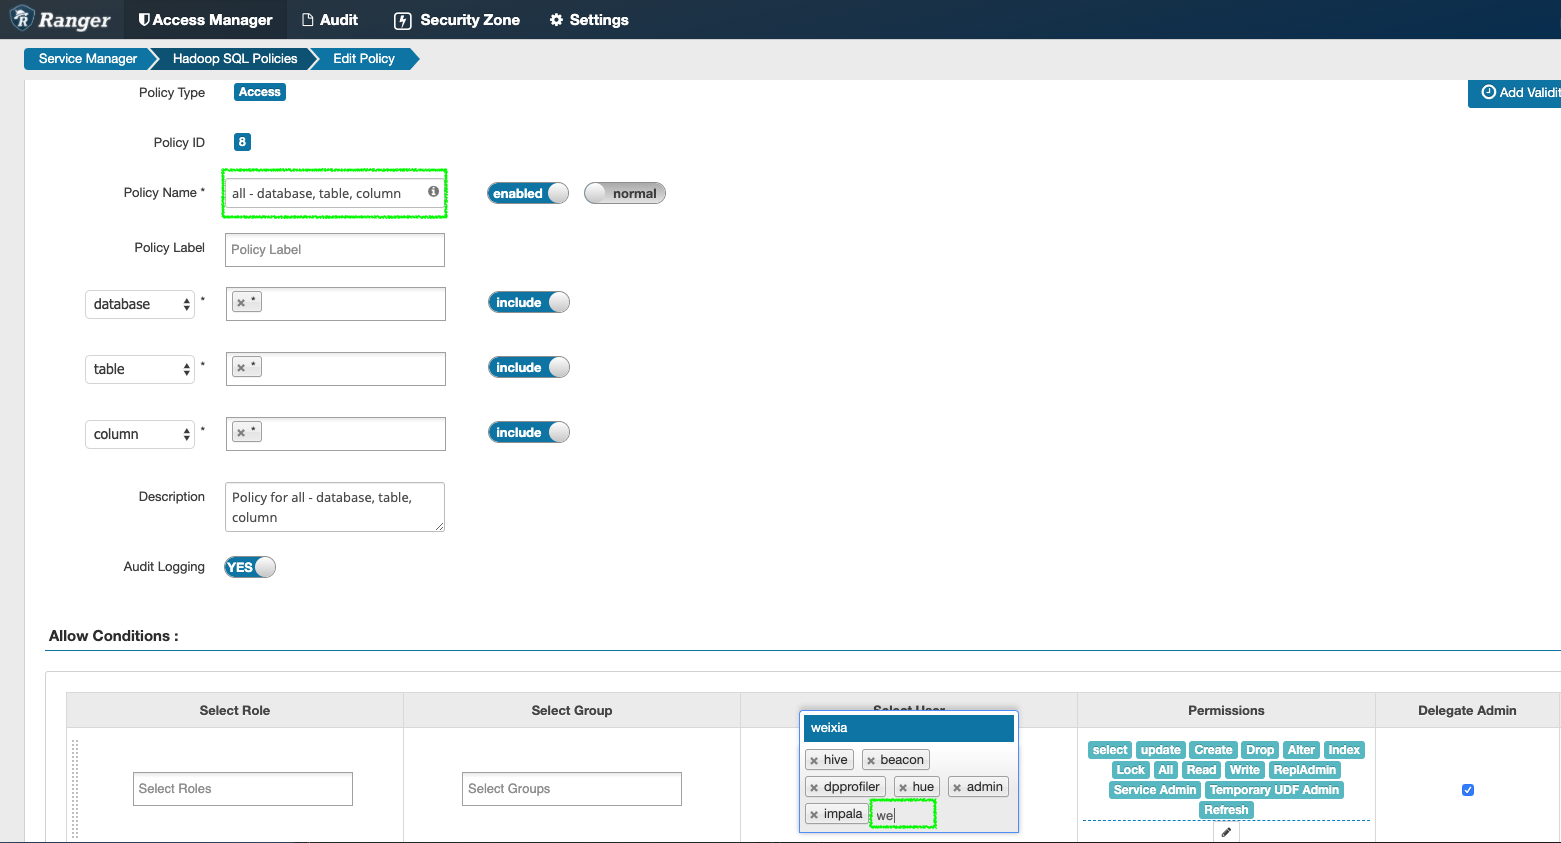The image size is (1561, 843).
Task: Click the All permission tag
Action: [1165, 770]
